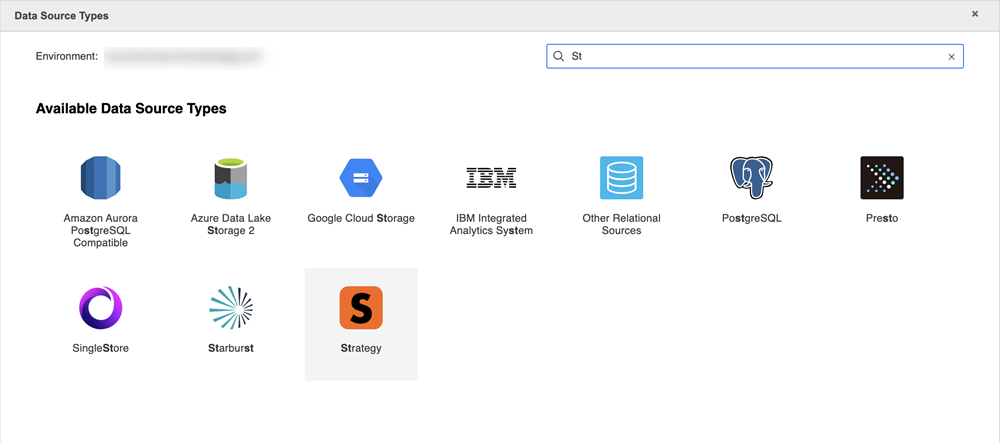Select the orange Strategy S icon
Image resolution: width=1000 pixels, height=443 pixels.
click(361, 308)
